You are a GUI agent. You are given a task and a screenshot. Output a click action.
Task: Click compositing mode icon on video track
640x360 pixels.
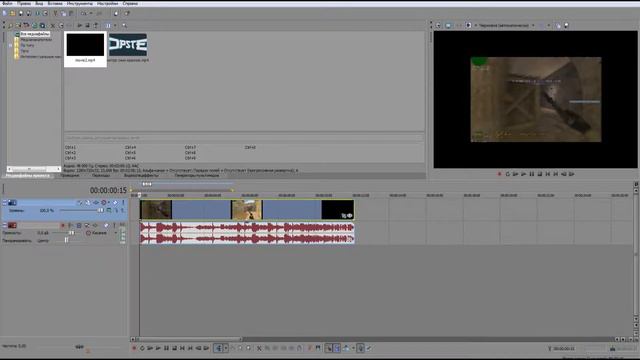tap(109, 210)
